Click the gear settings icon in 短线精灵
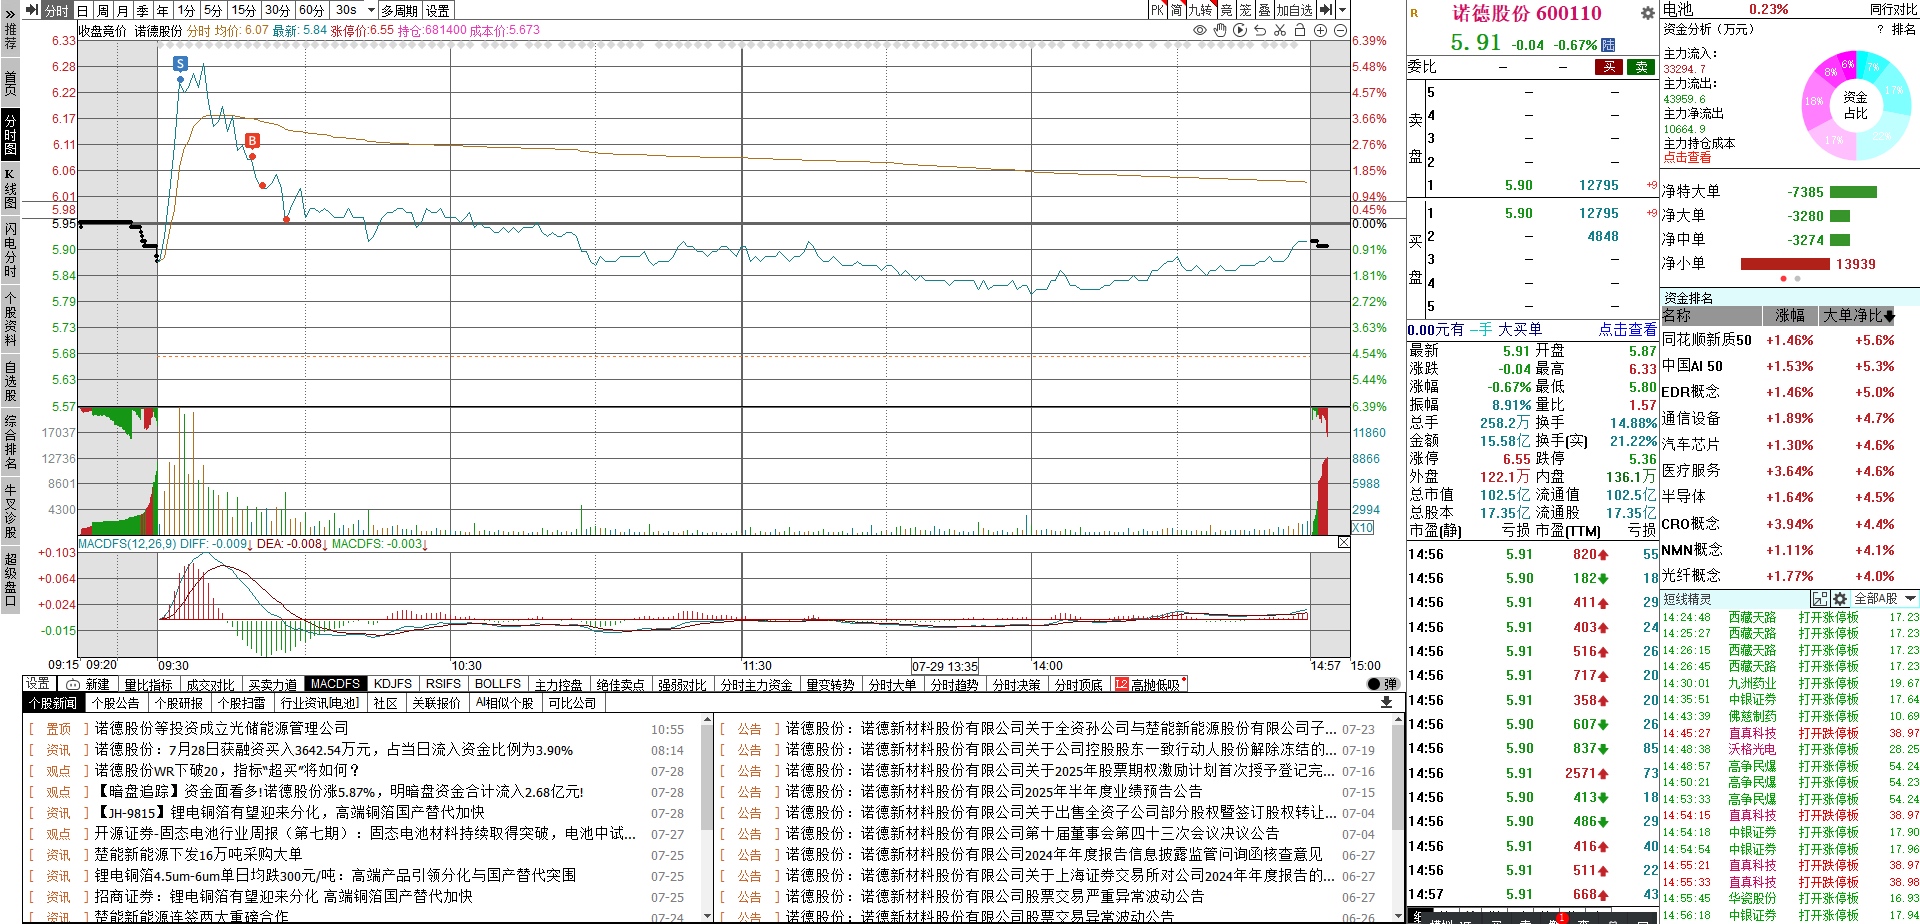This screenshot has height=924, width=1920. coord(1840,599)
